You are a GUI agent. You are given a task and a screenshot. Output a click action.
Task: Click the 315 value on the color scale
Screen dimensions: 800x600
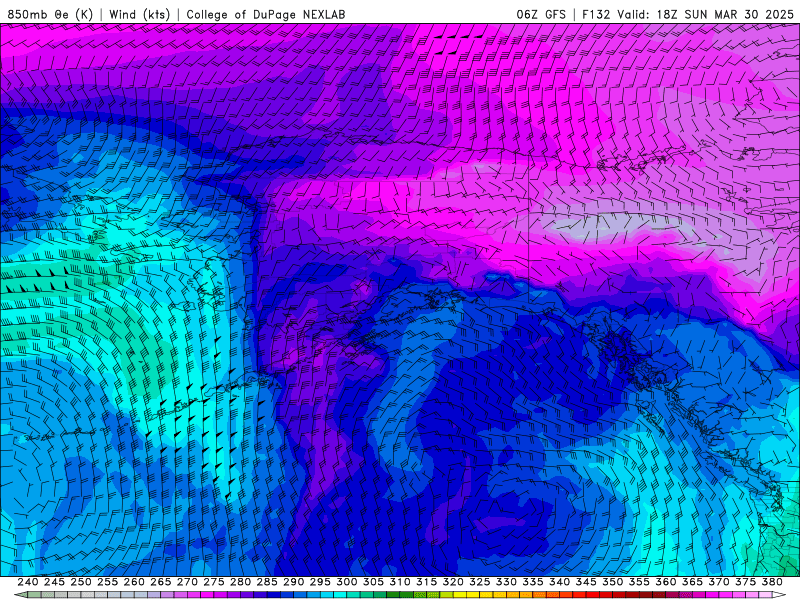[427, 582]
